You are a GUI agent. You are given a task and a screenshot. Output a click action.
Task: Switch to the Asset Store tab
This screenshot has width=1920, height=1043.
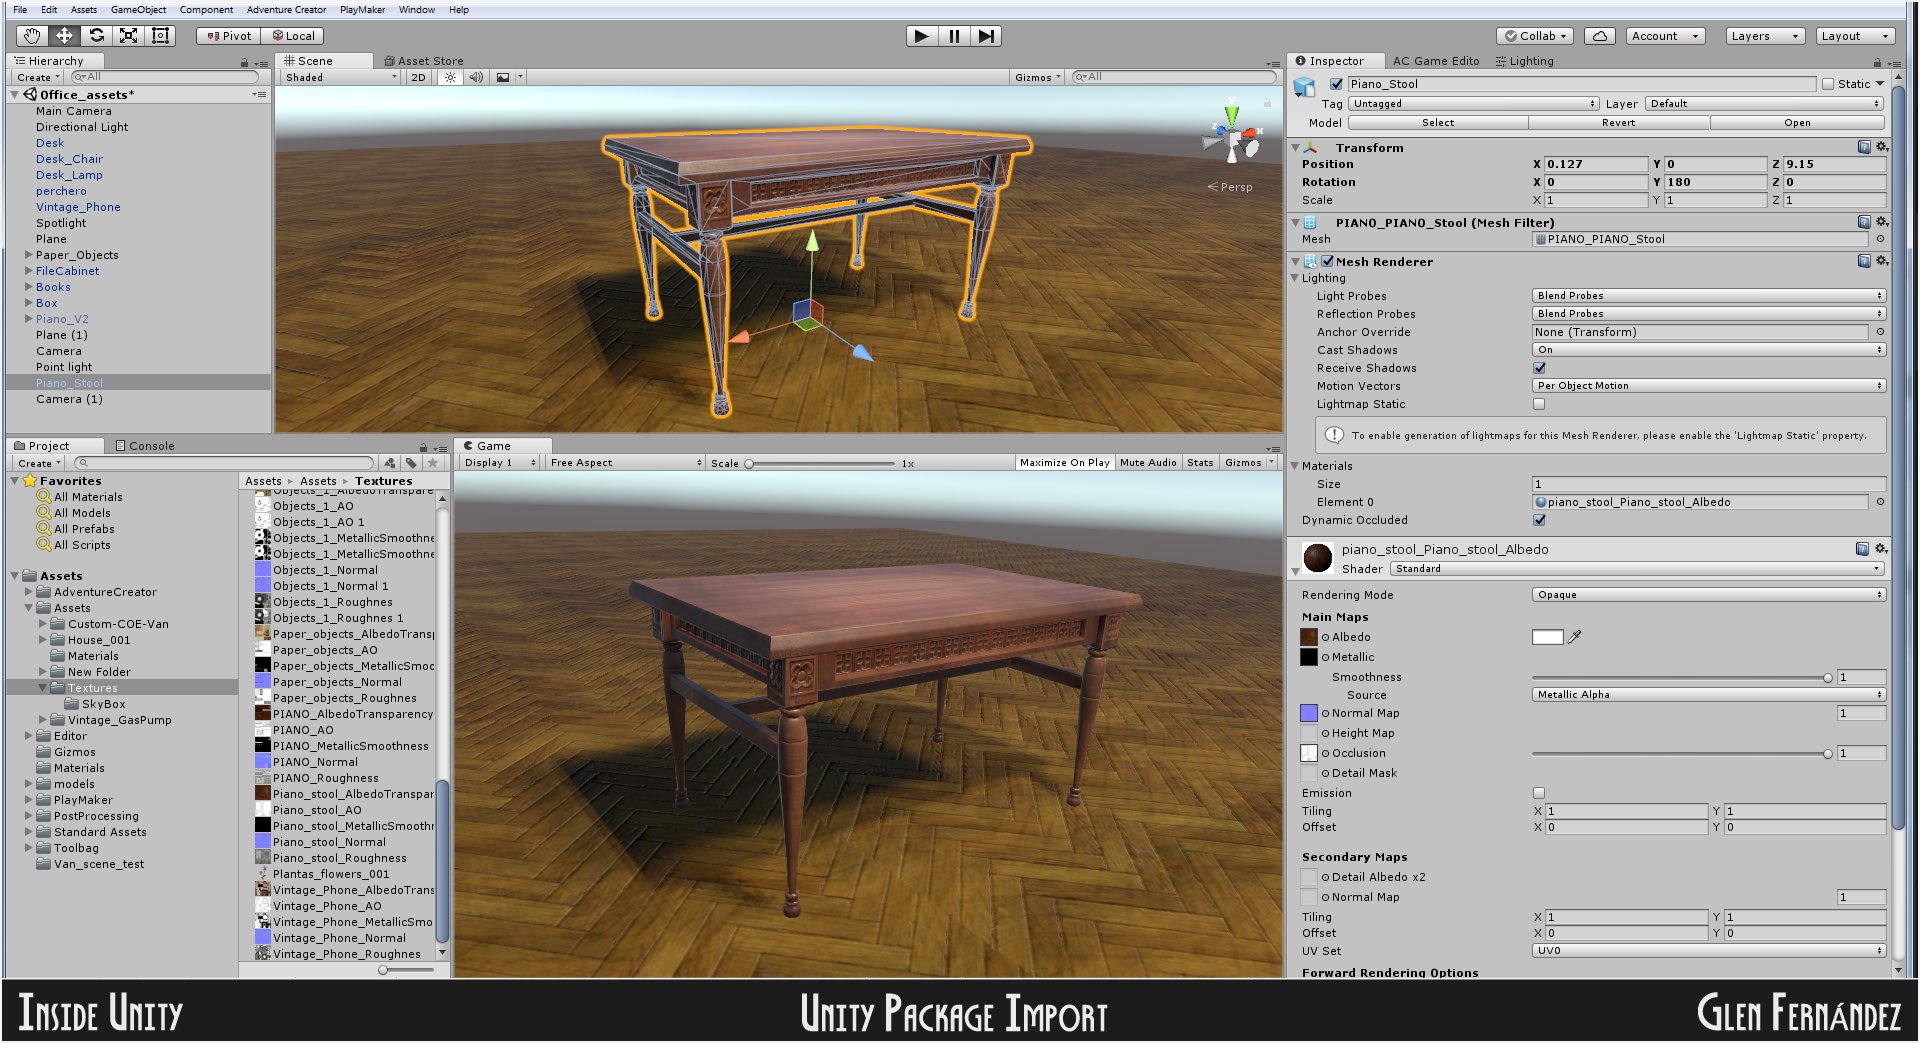(424, 61)
